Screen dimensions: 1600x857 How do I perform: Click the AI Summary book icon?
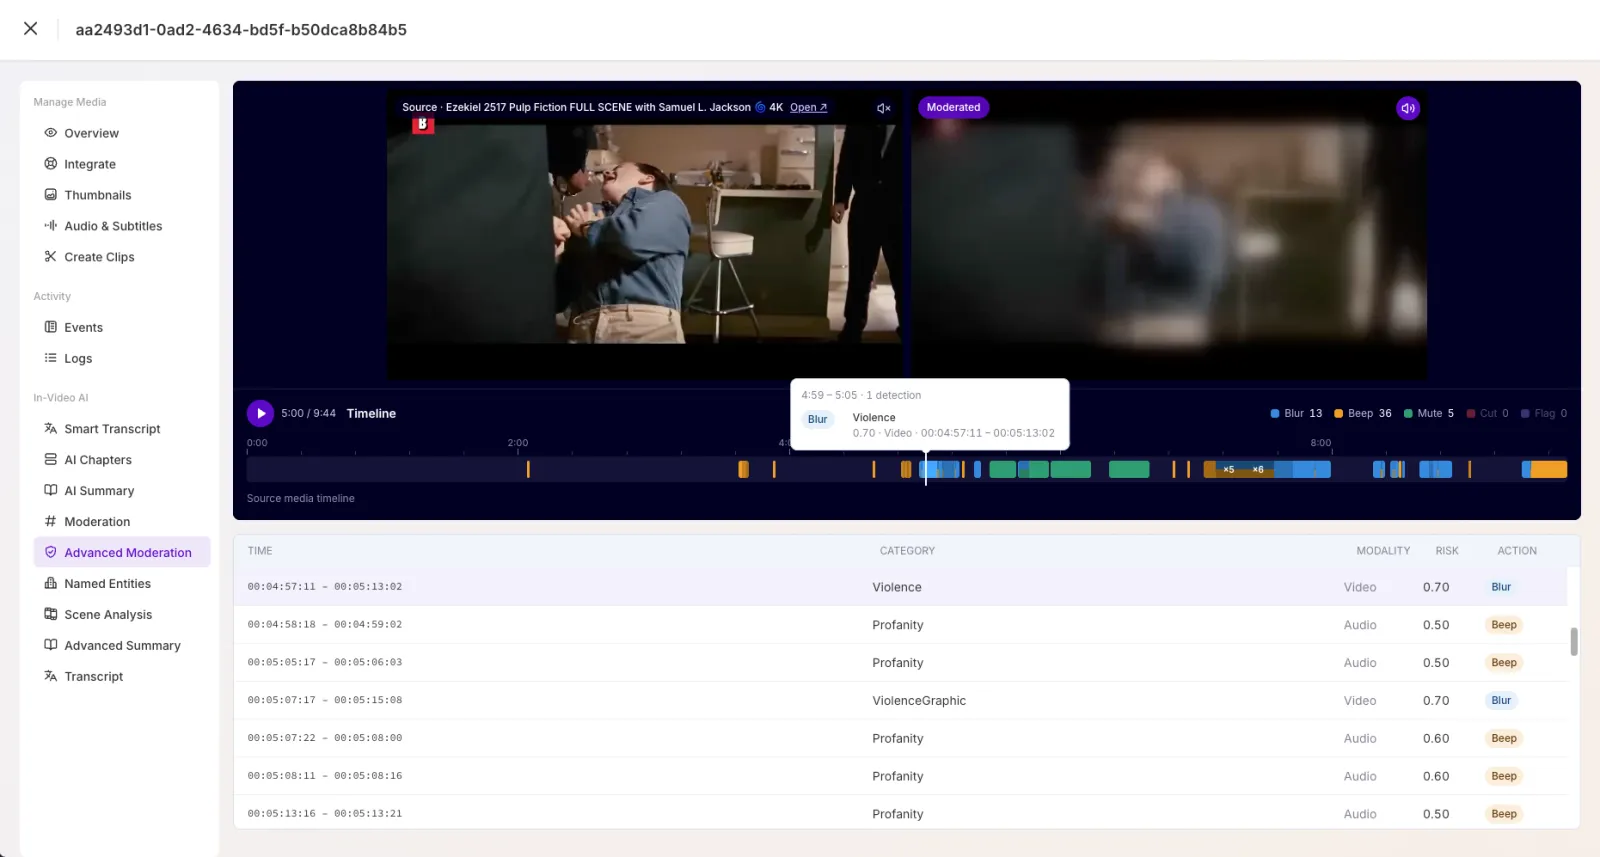(50, 490)
